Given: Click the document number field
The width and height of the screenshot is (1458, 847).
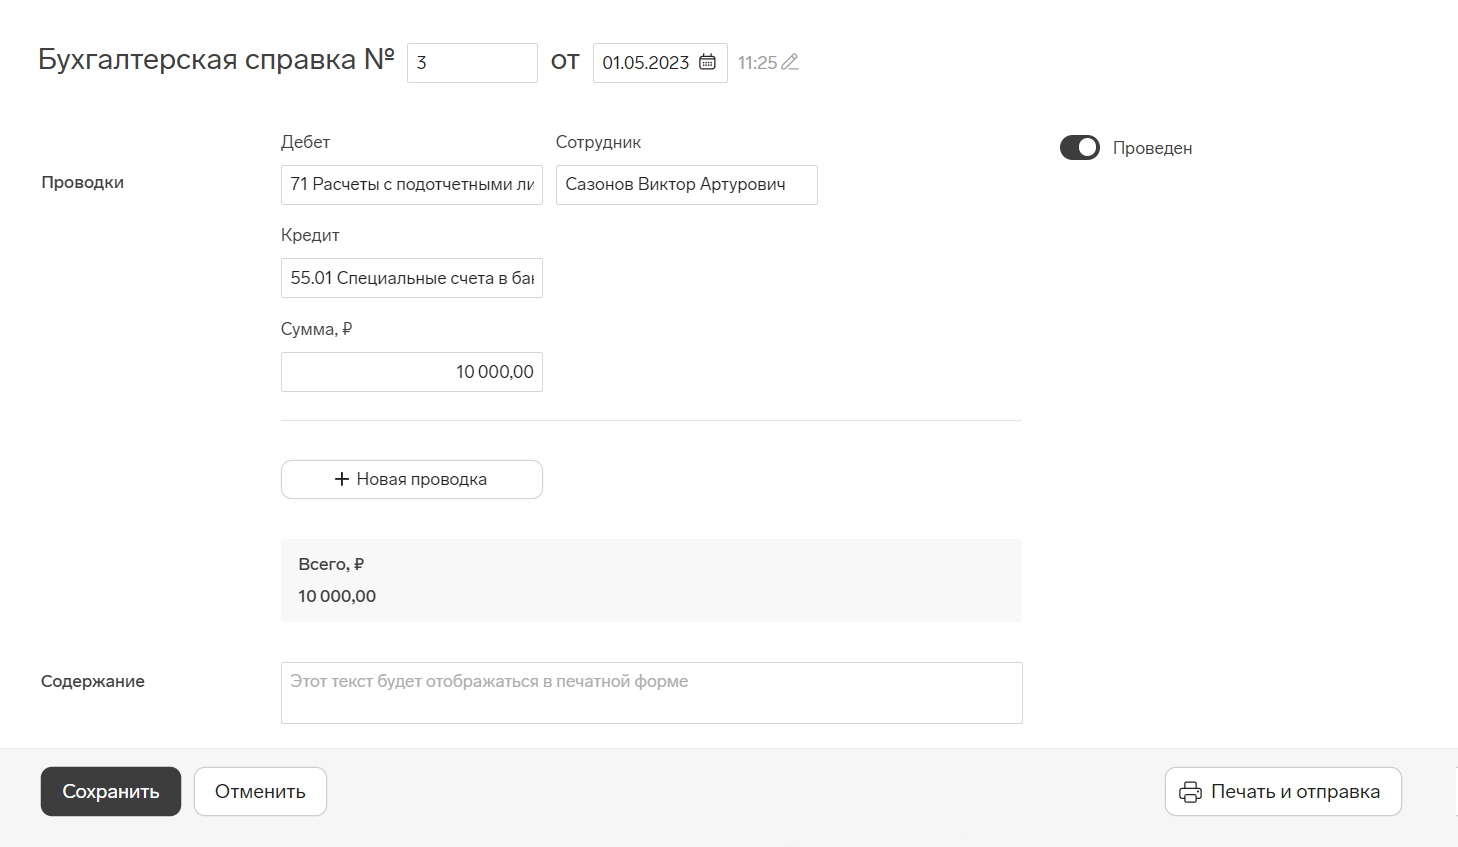Looking at the screenshot, I should coord(472,63).
